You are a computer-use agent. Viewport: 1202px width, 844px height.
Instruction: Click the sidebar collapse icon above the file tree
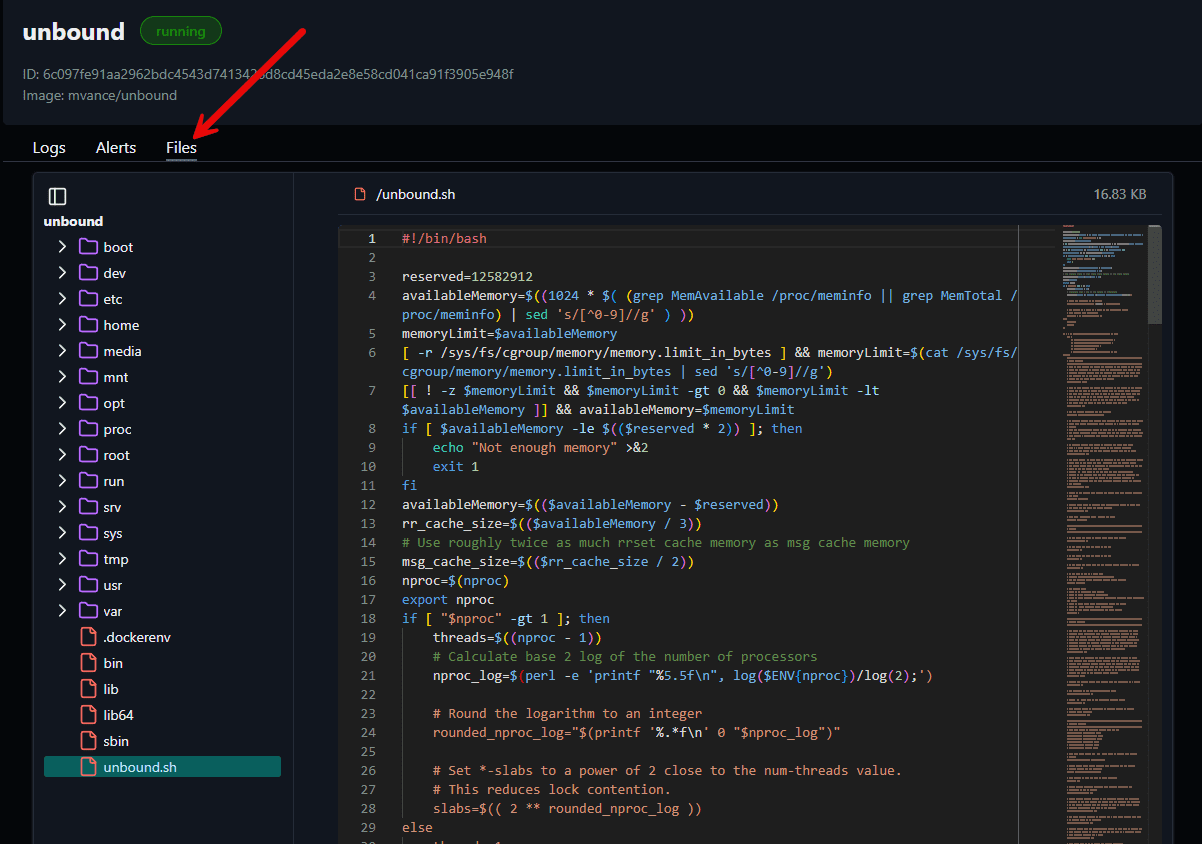pos(57,195)
